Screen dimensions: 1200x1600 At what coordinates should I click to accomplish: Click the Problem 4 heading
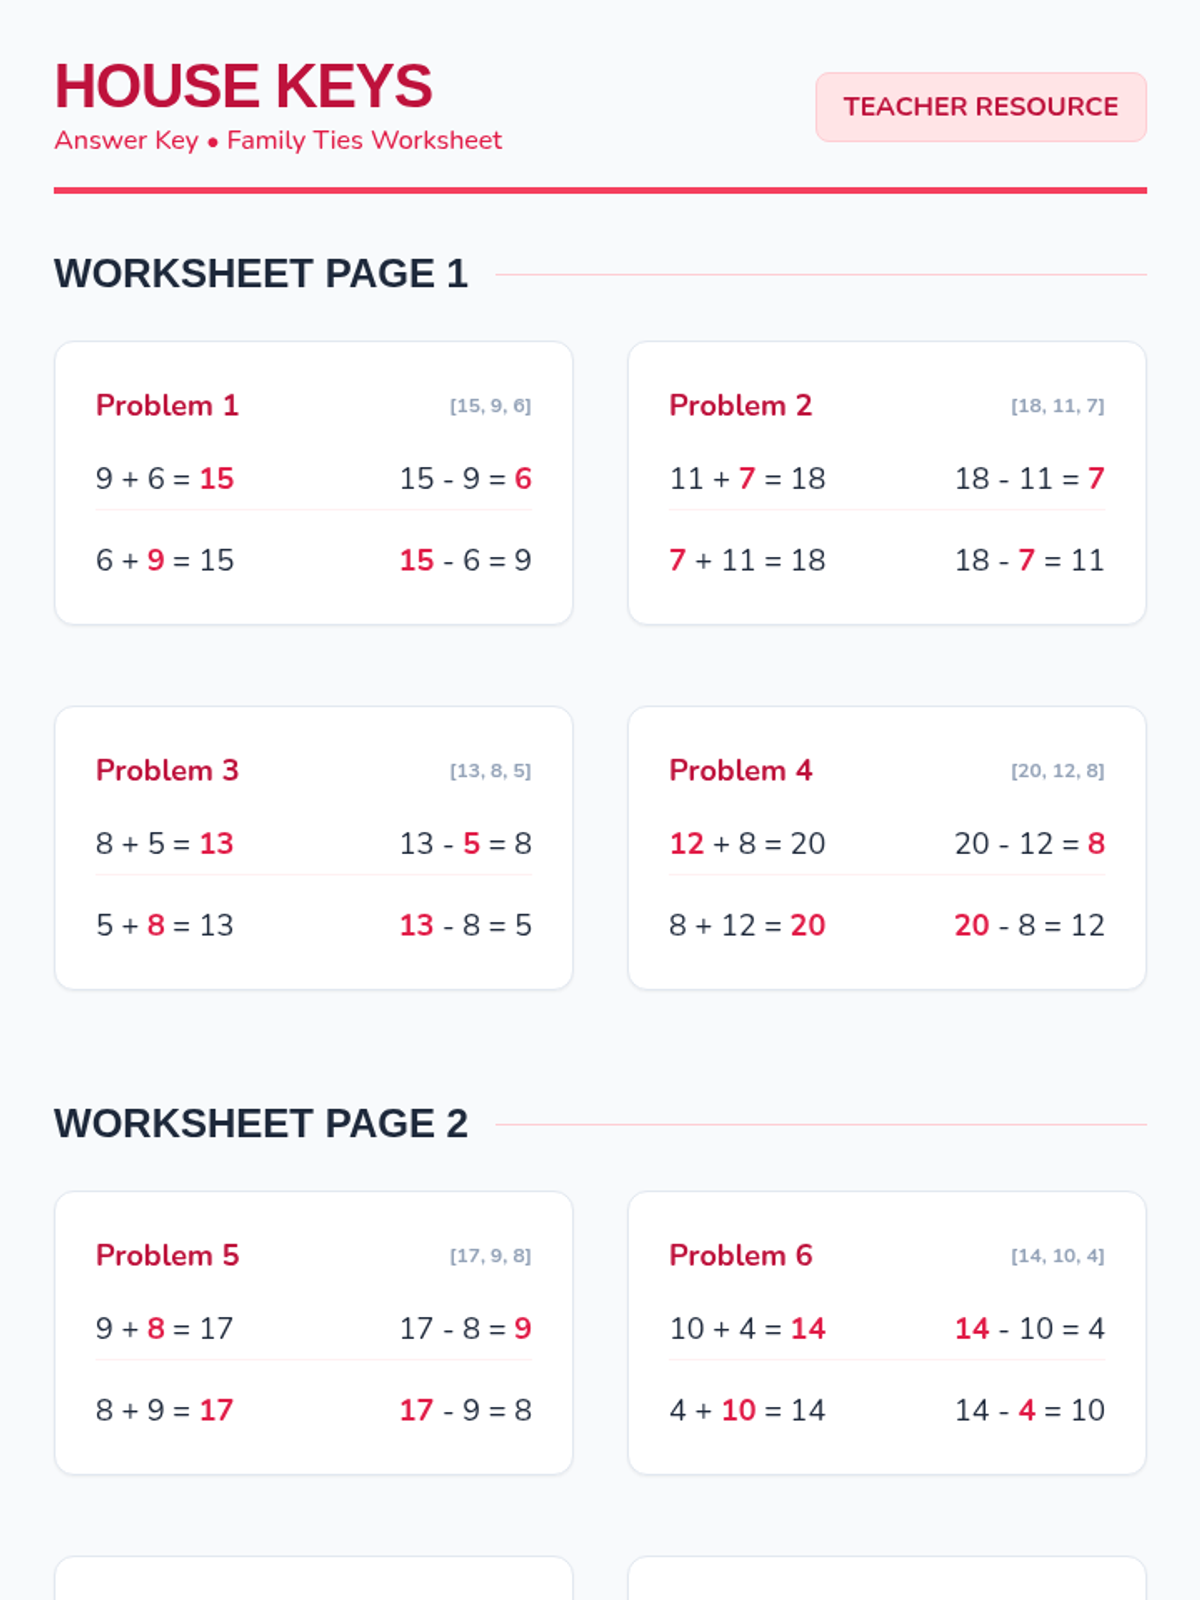pos(741,770)
